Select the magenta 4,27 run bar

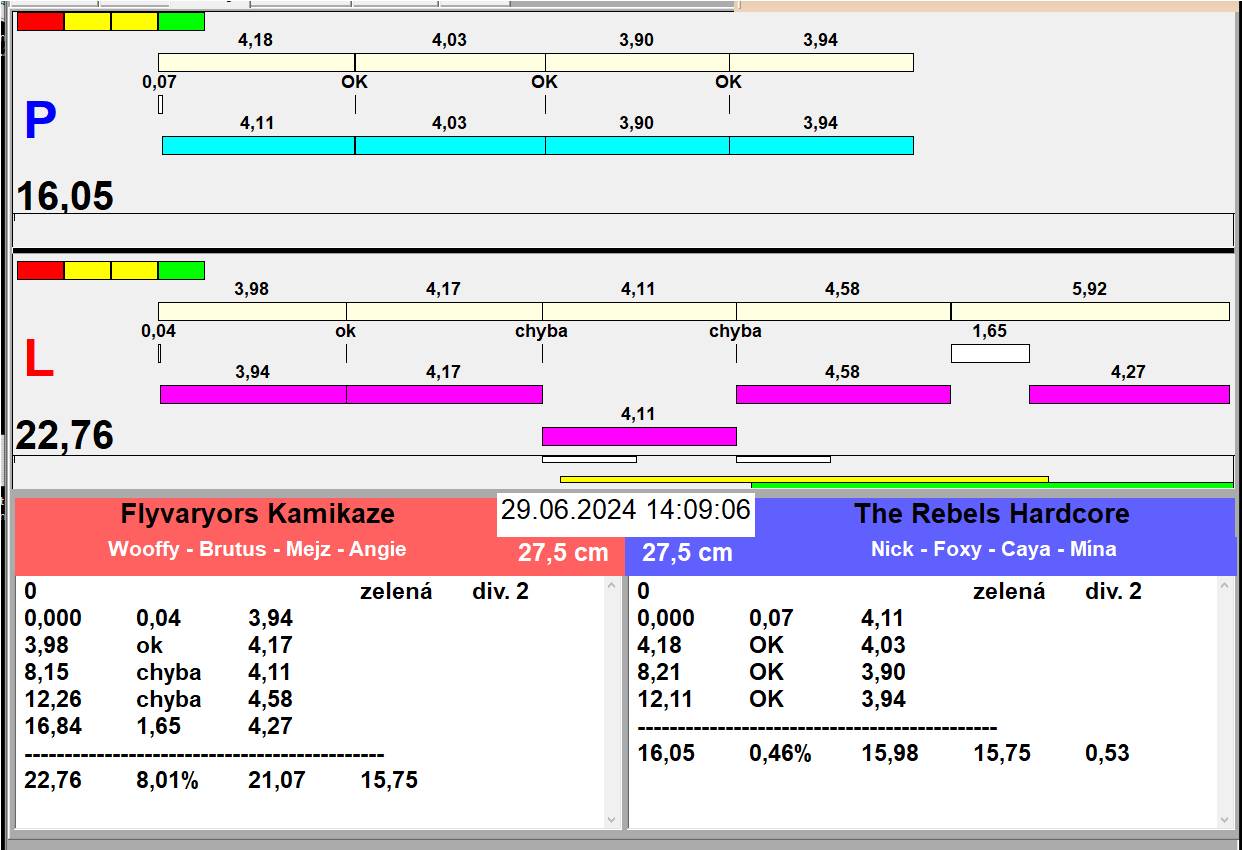1129,395
